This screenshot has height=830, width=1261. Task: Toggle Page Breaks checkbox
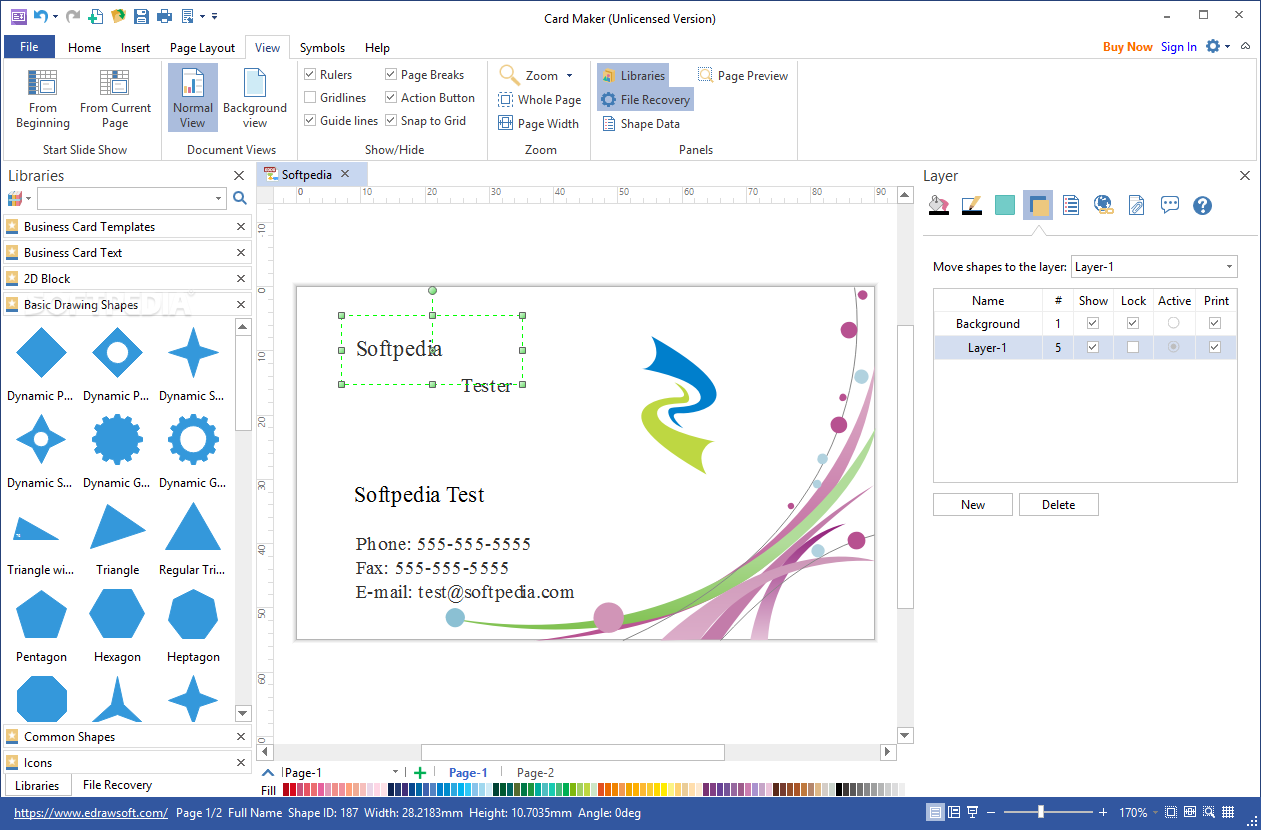tap(391, 74)
